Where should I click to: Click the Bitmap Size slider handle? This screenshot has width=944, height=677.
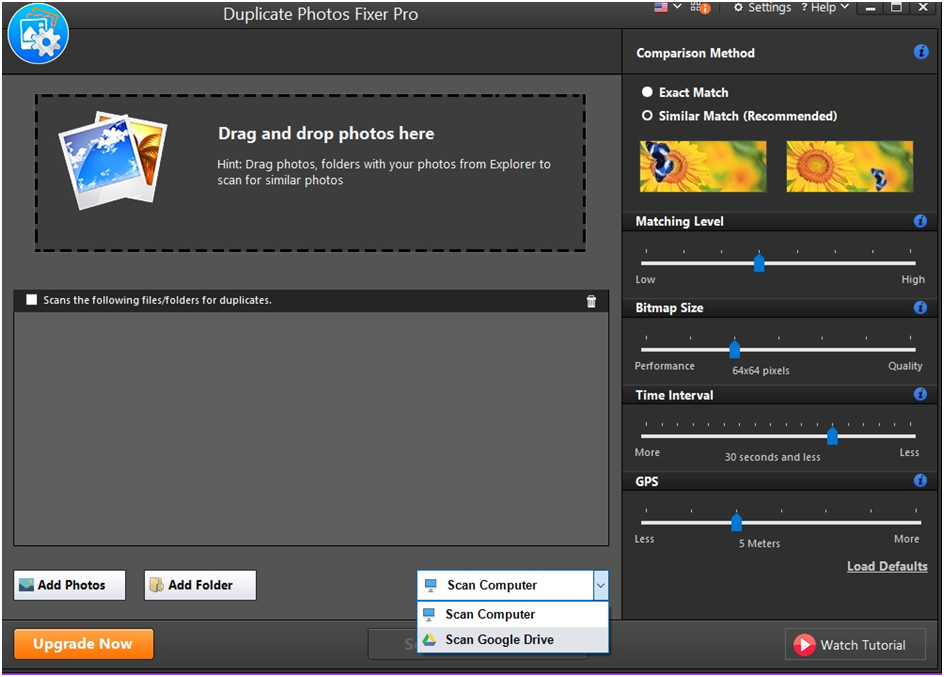tap(734, 349)
